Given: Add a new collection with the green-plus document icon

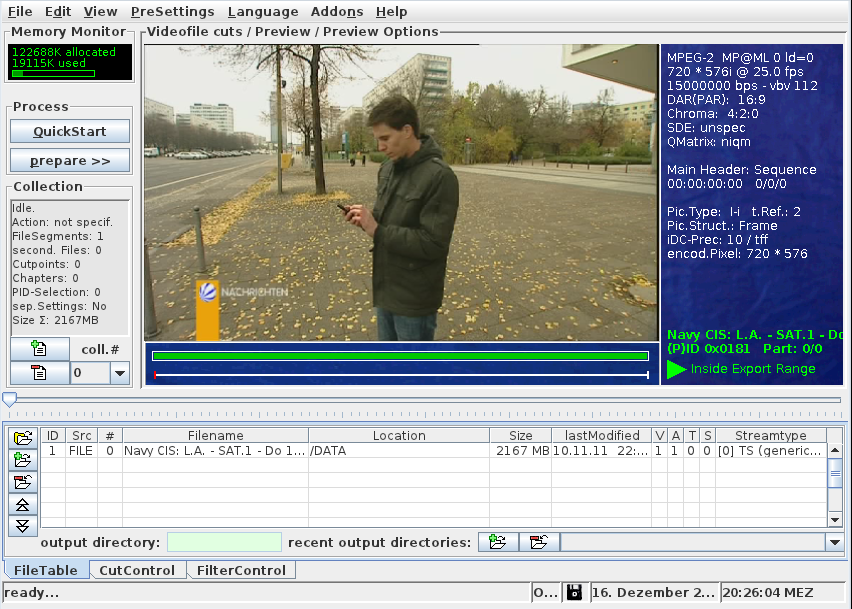Looking at the screenshot, I should coord(40,349).
